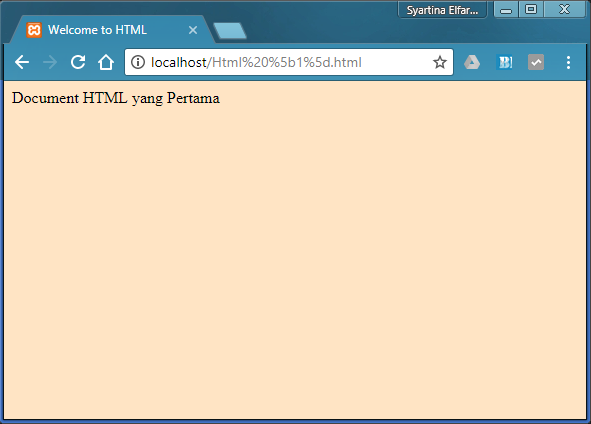Reload the page with the refresh icon
The height and width of the screenshot is (424, 591).
coord(78,62)
